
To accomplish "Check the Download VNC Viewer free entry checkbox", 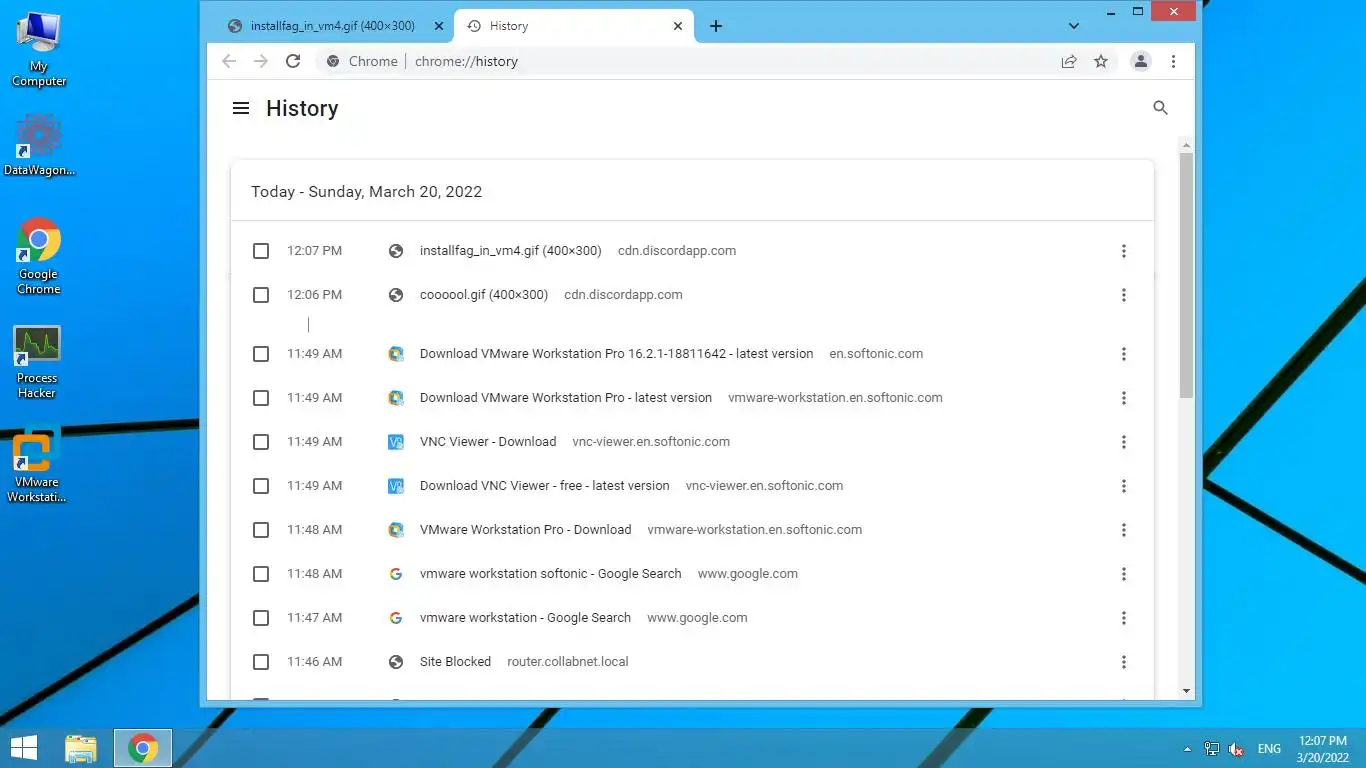I will [x=261, y=486].
